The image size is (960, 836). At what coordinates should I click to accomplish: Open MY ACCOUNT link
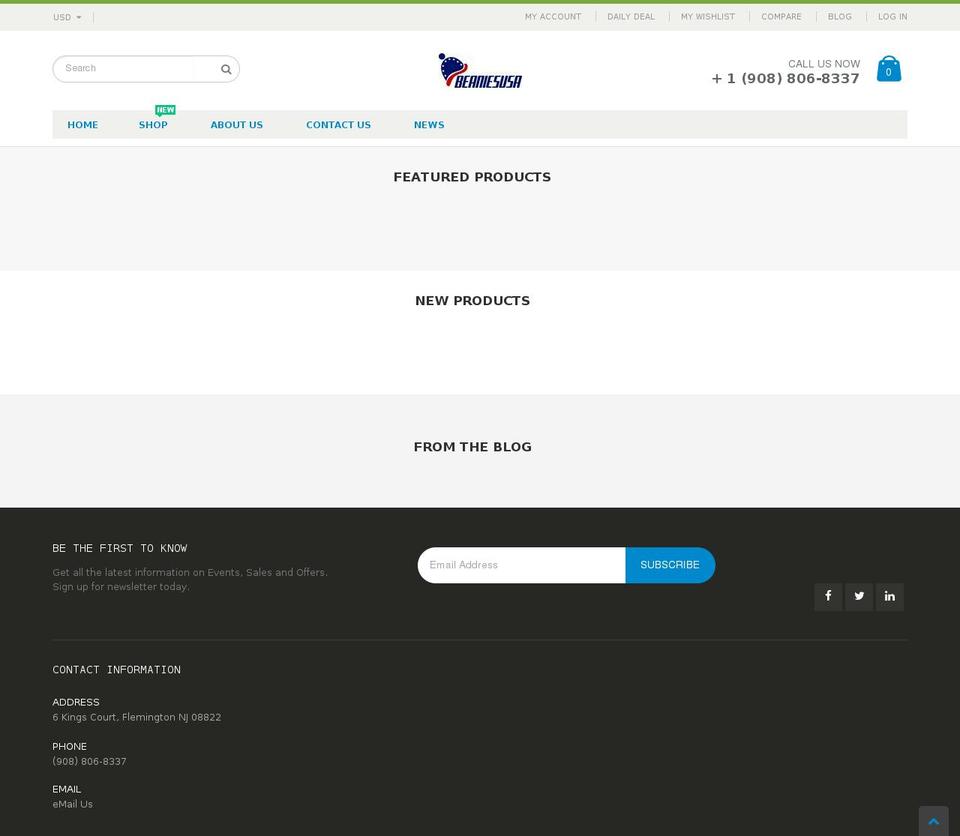(553, 17)
